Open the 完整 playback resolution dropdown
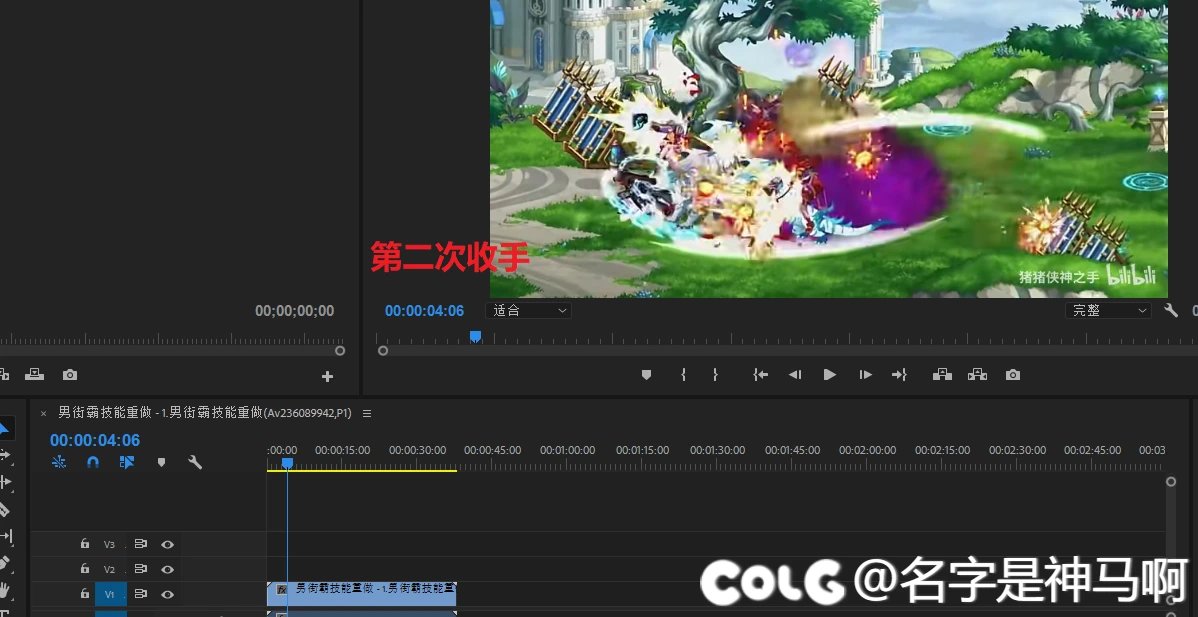 tap(1108, 311)
